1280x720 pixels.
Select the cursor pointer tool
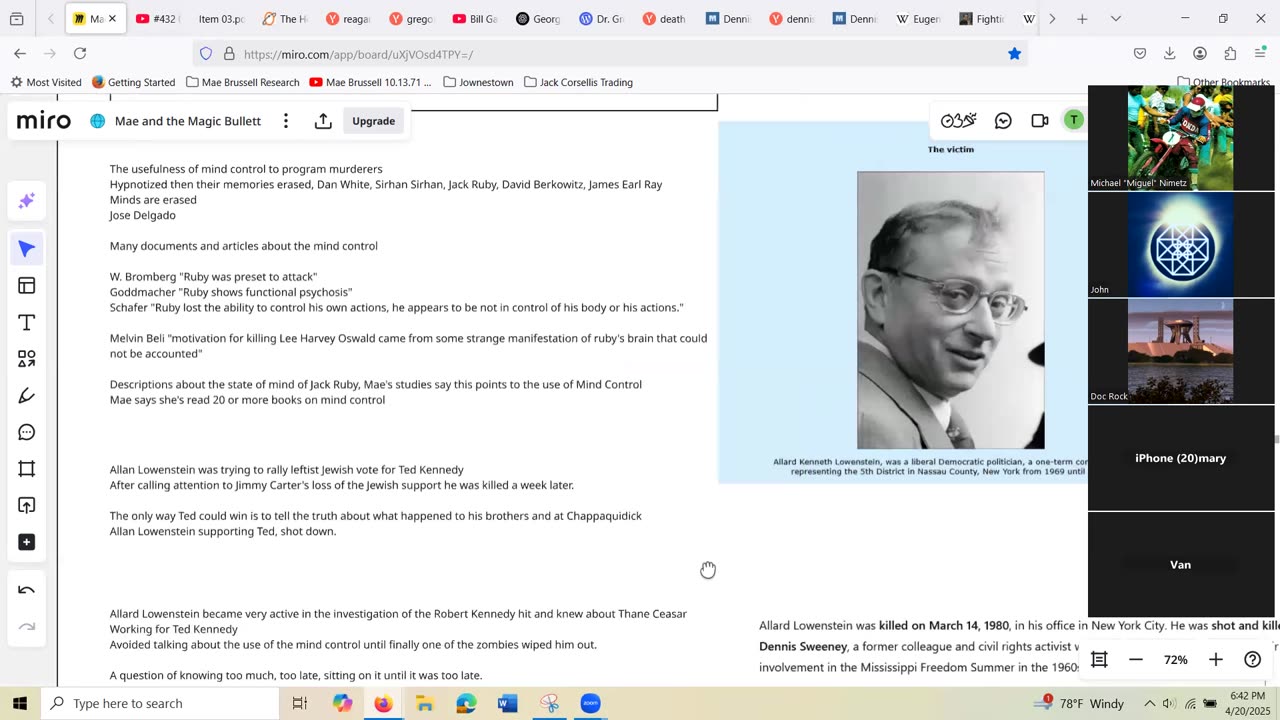pos(27,249)
